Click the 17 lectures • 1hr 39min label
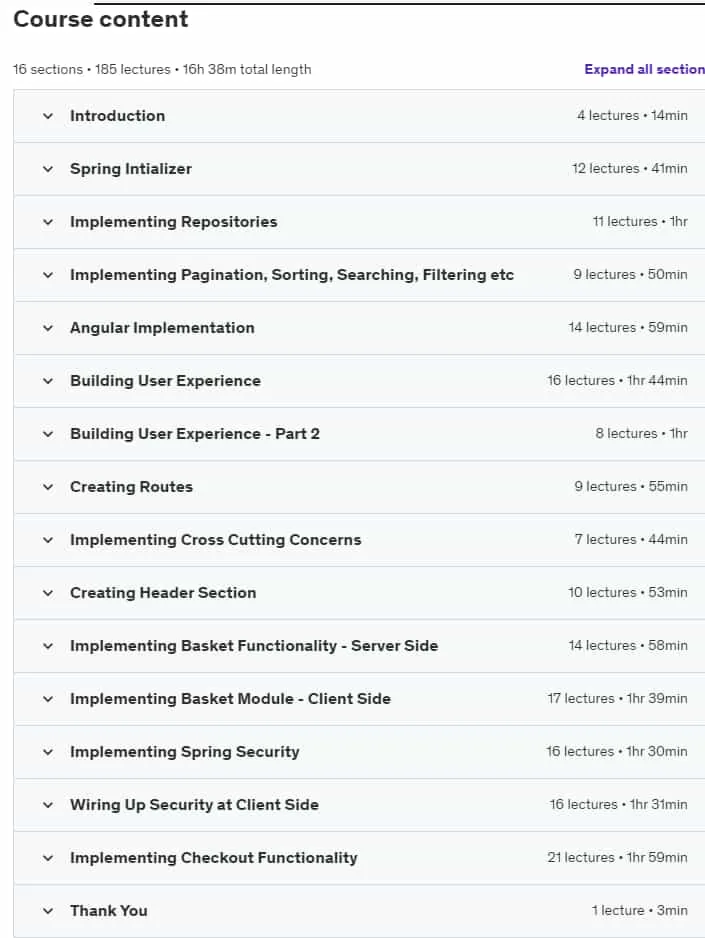Screen dimensions: 705x938 (617, 699)
